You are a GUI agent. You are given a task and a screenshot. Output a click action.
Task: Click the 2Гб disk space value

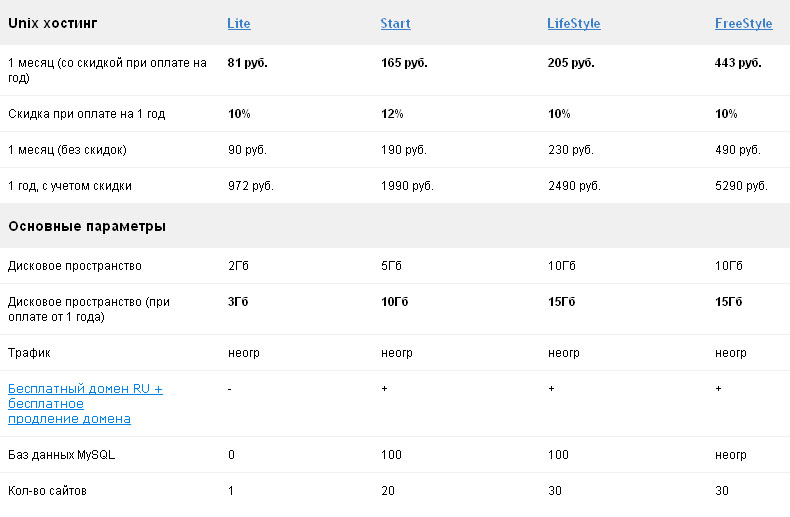click(238, 266)
